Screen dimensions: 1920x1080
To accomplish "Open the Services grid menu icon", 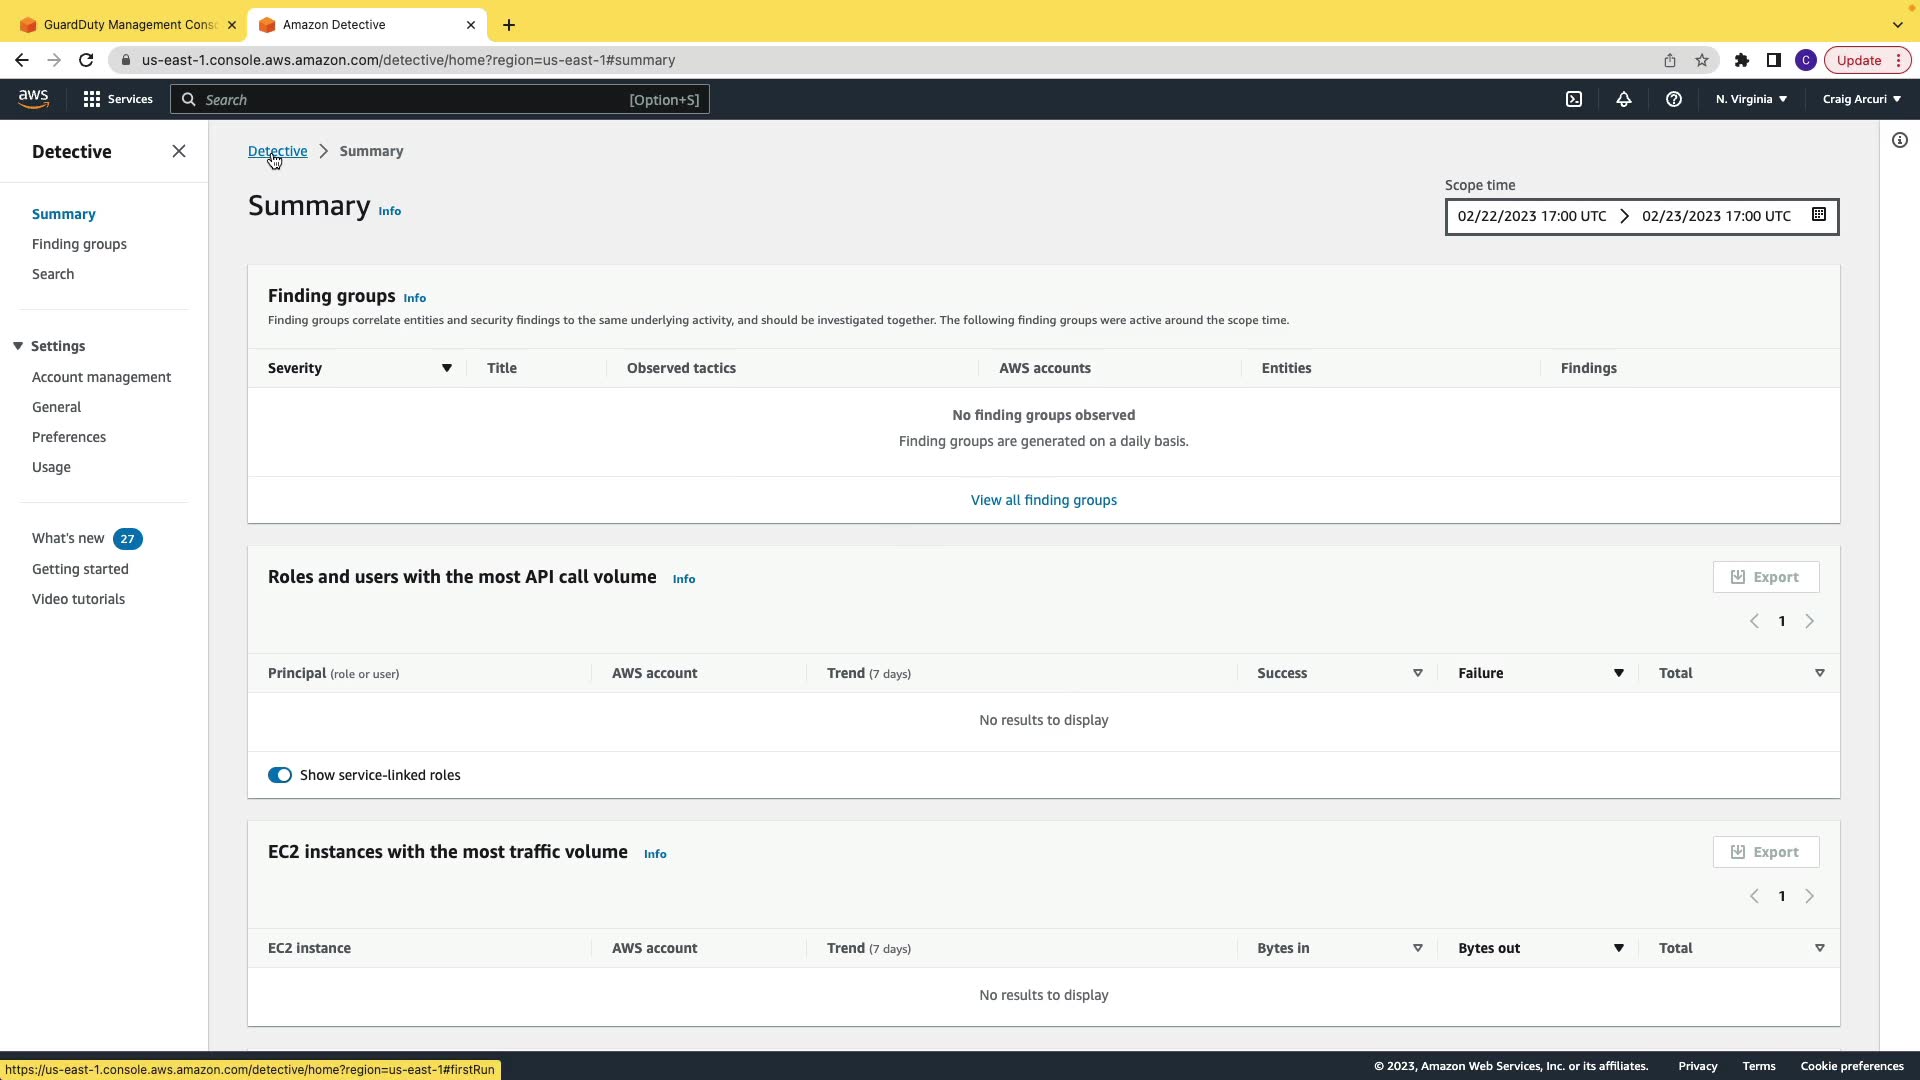I will click(x=92, y=99).
